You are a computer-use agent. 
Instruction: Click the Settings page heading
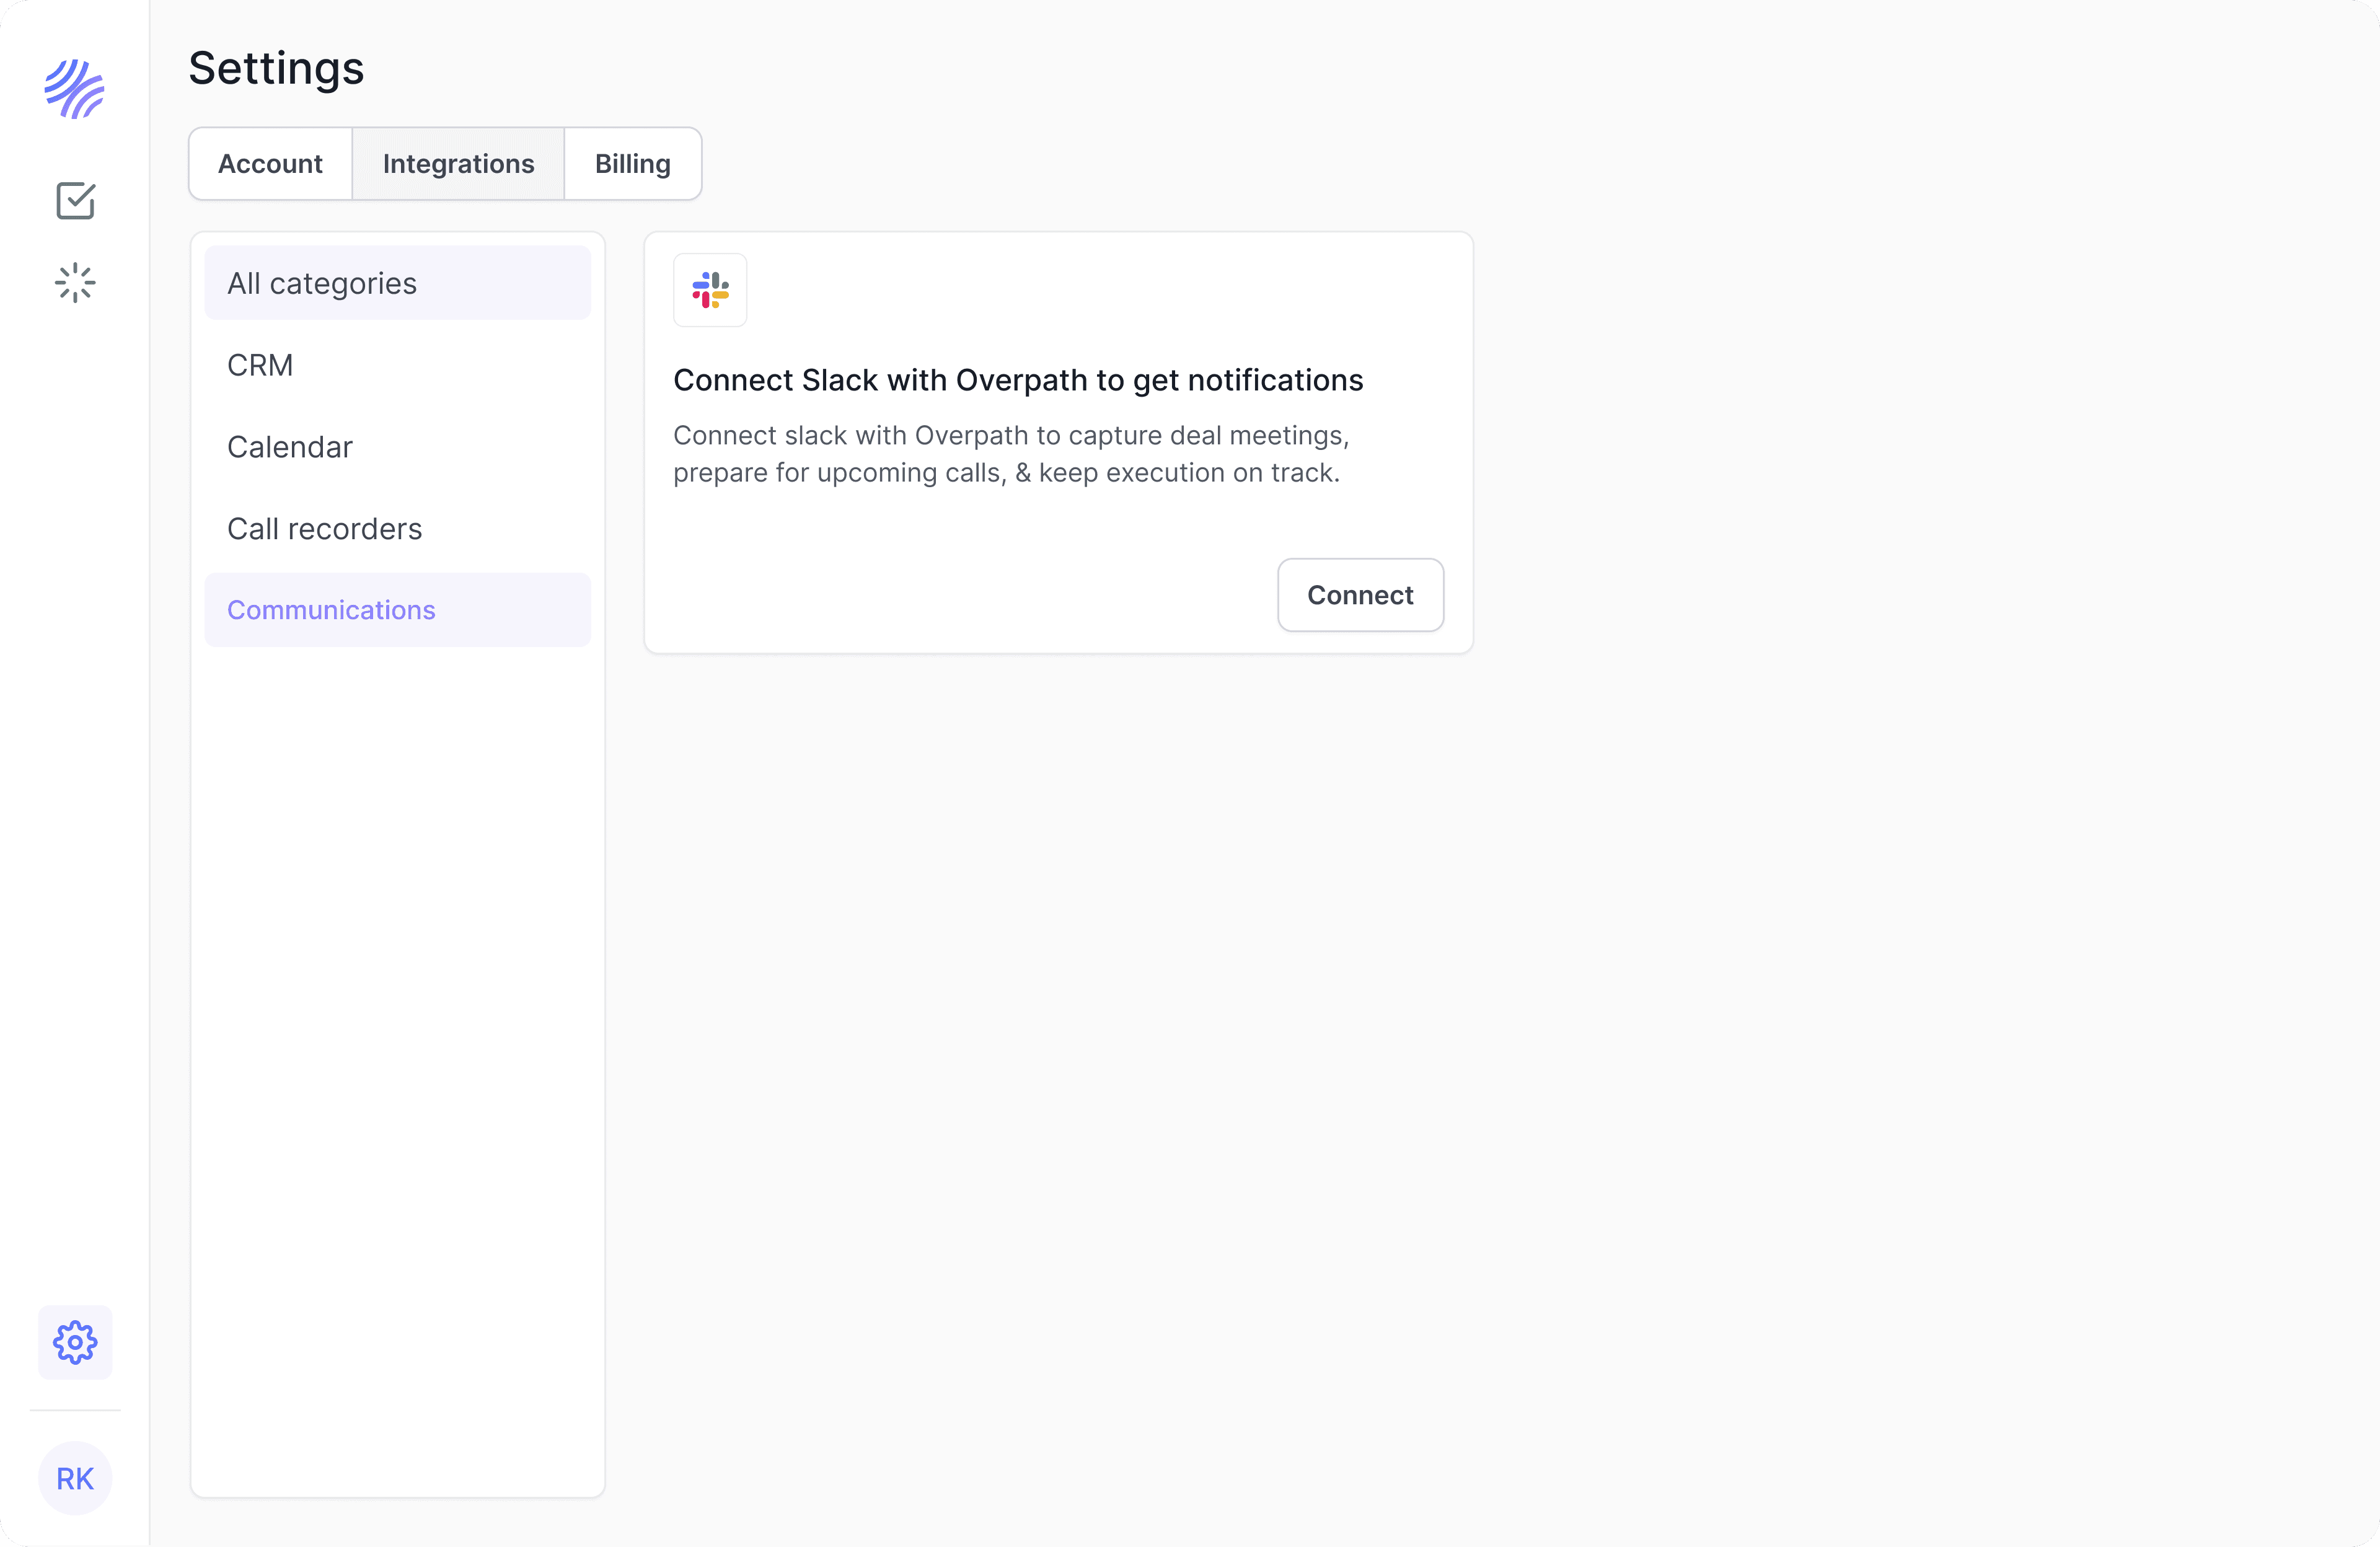click(276, 68)
